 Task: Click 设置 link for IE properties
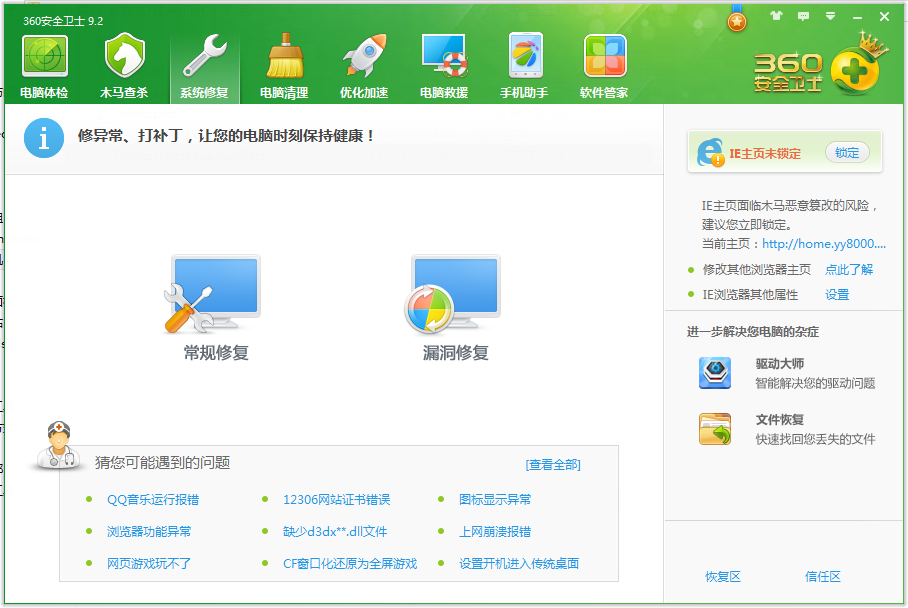[x=837, y=295]
